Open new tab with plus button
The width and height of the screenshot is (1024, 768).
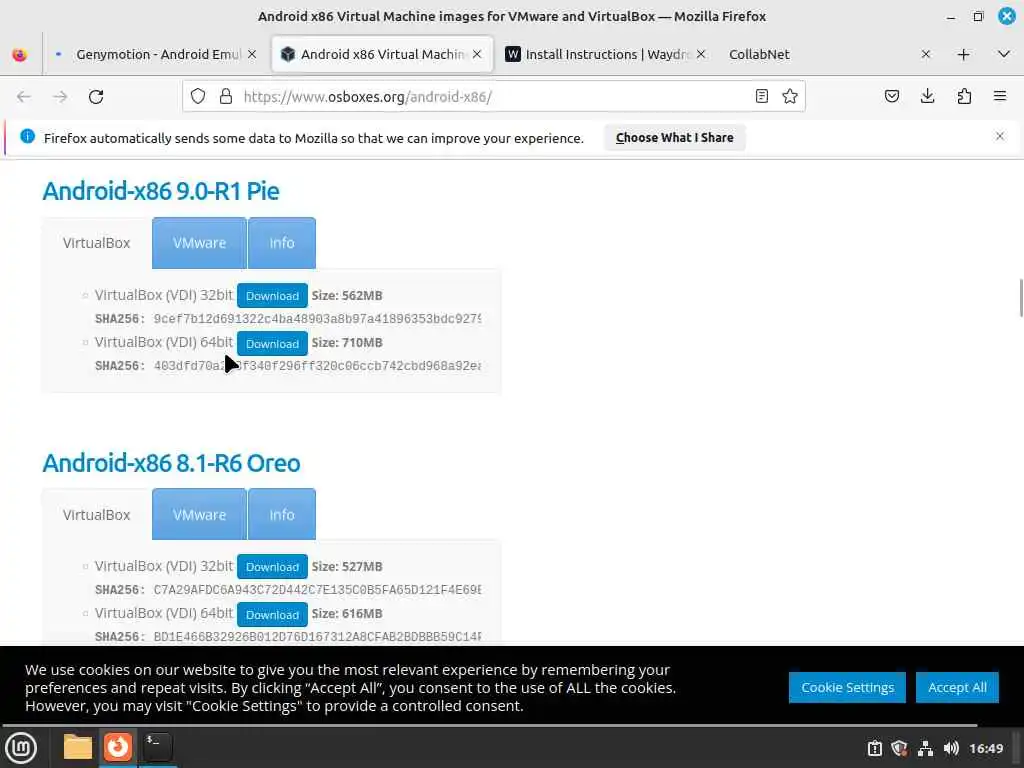(963, 55)
